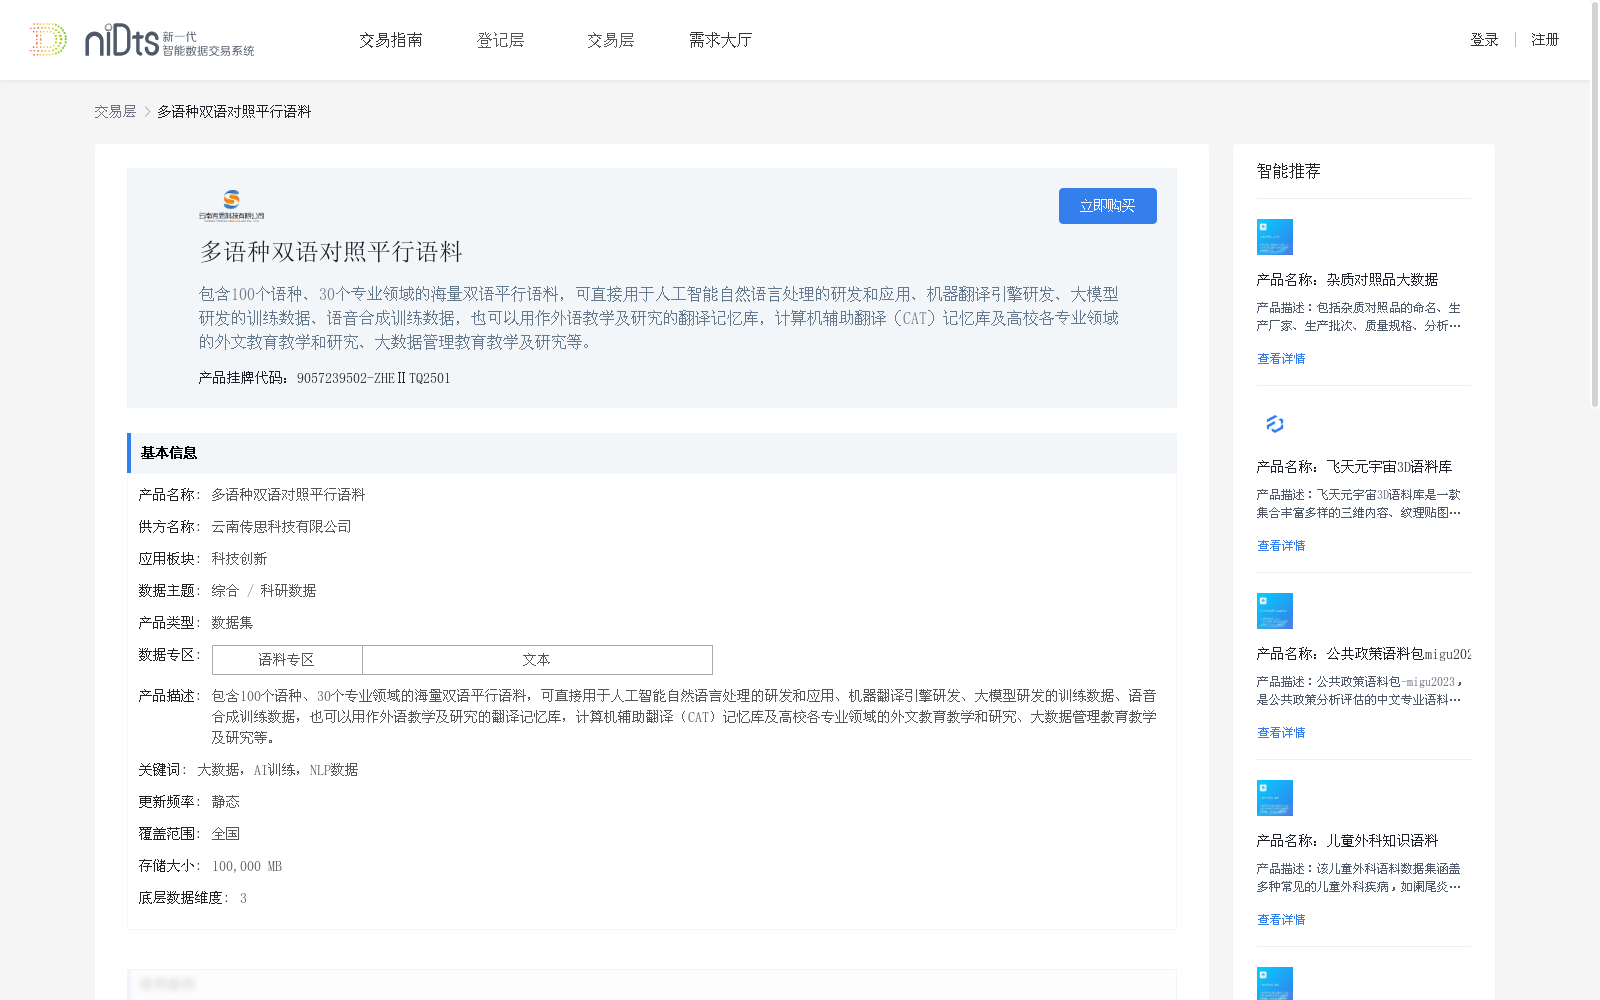The width and height of the screenshot is (1600, 1000).
Task: Select the product title 多语种双语对照平行语料
Action: (331, 252)
